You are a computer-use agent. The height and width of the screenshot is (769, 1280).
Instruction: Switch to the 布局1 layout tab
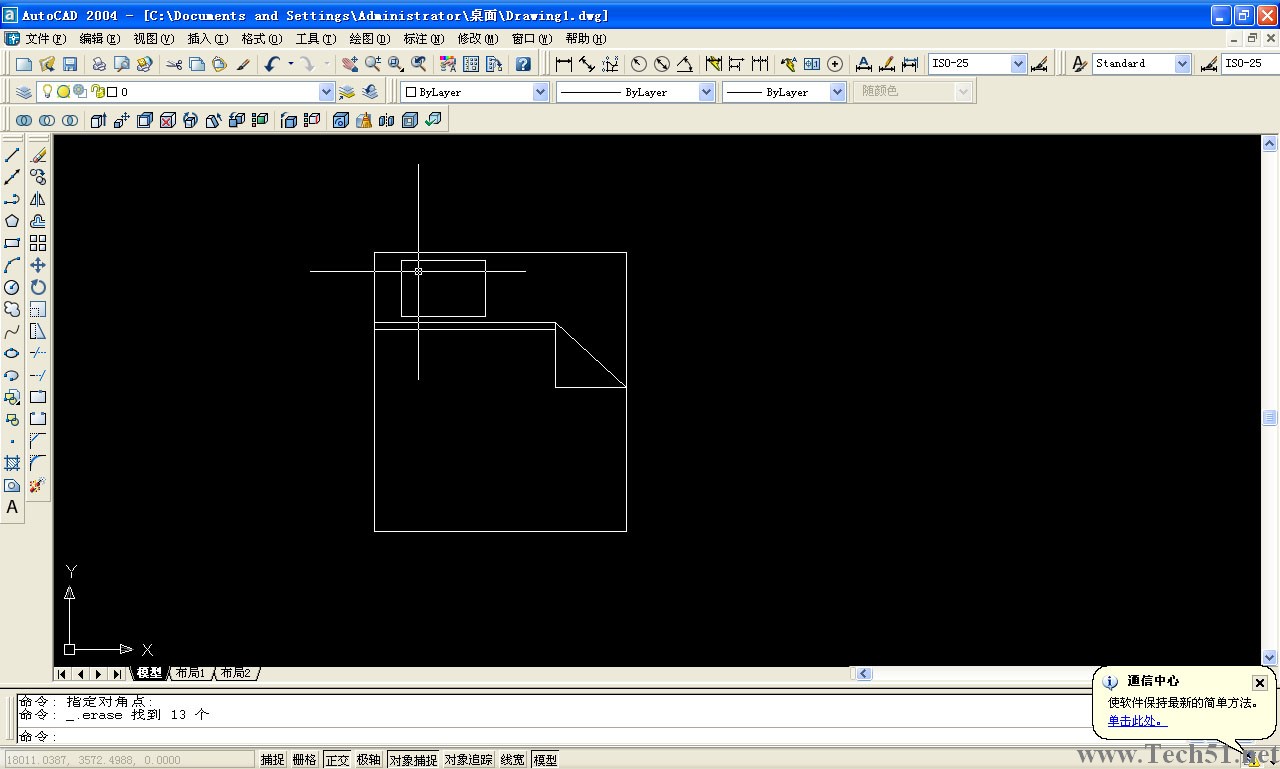pyautogui.click(x=190, y=673)
